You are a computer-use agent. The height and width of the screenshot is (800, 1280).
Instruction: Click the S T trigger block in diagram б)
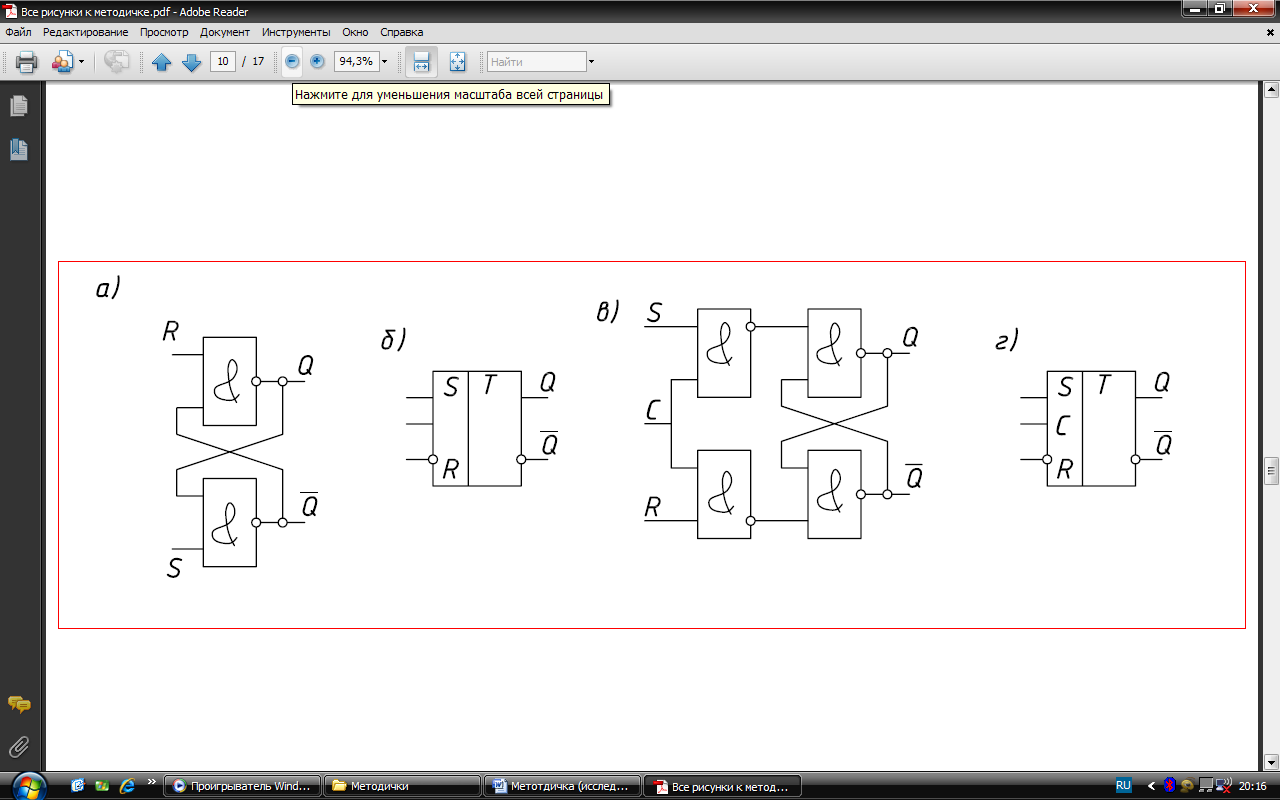[x=477, y=428]
